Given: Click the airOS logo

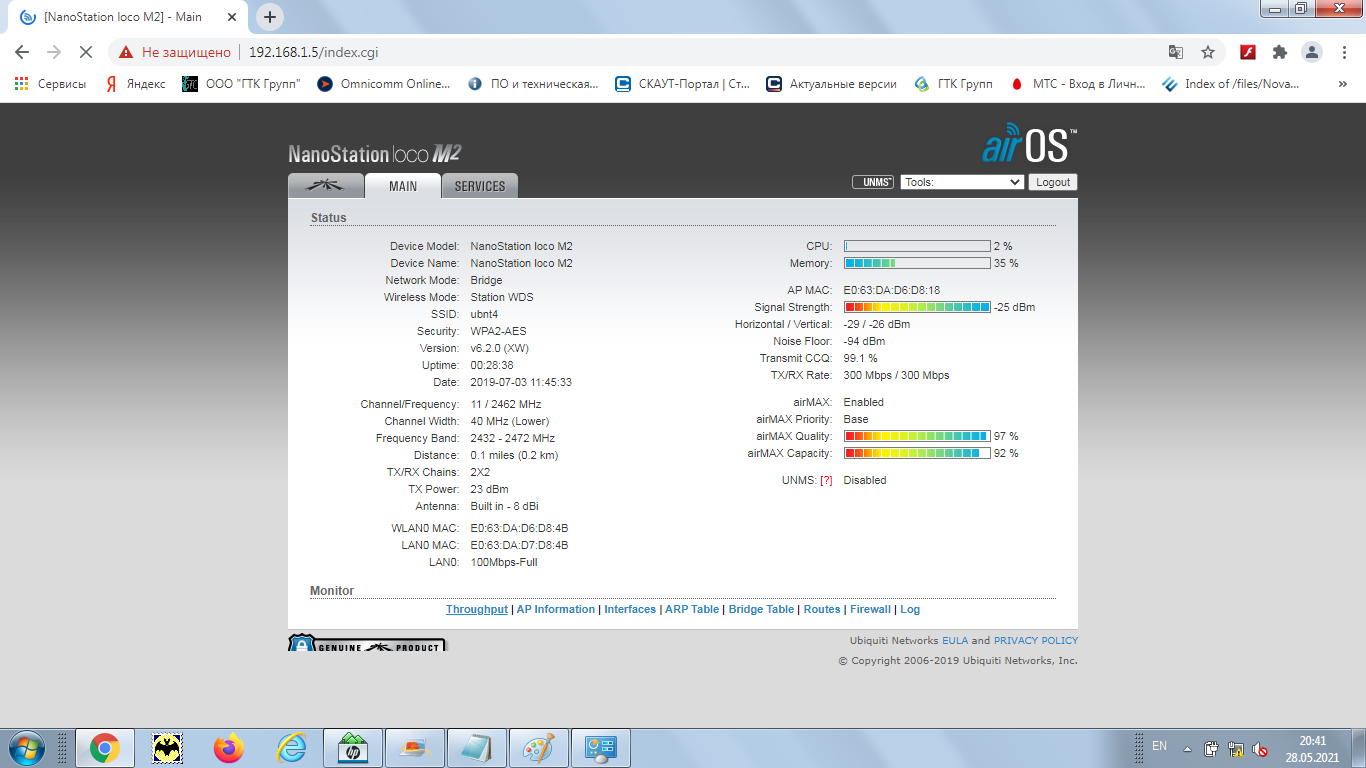Looking at the screenshot, I should 1029,143.
